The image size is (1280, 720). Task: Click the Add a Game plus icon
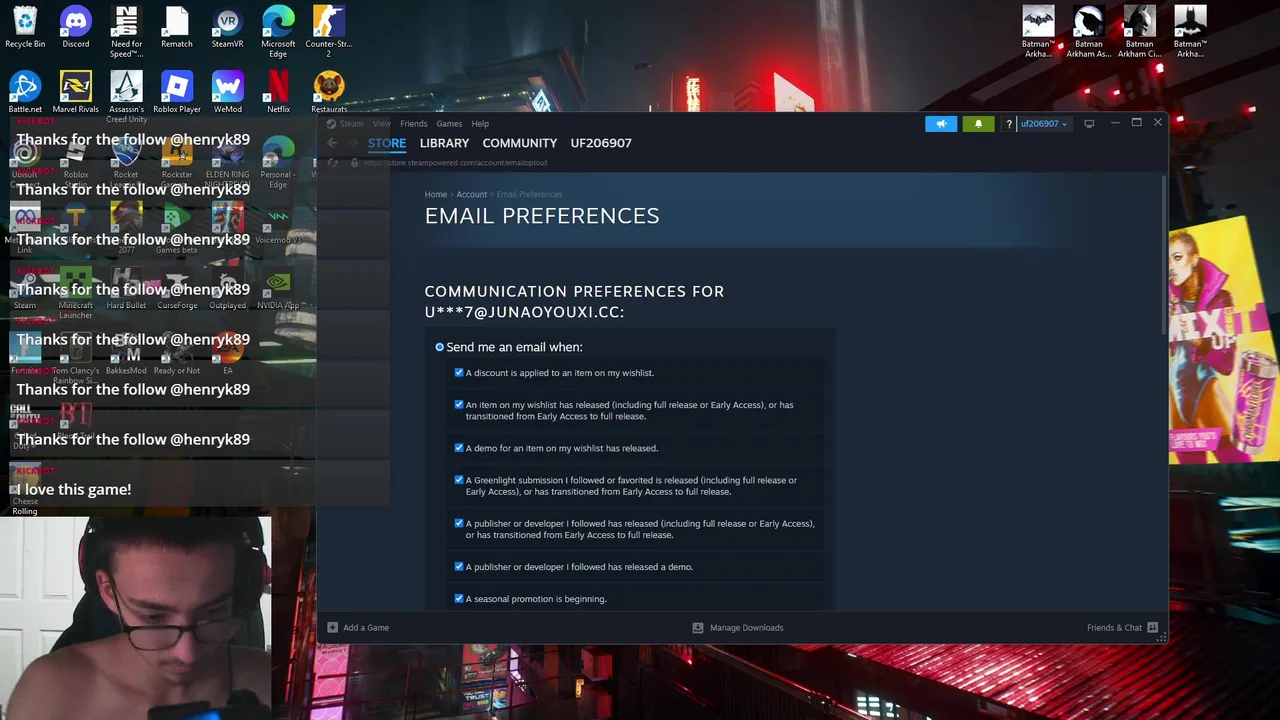tap(333, 627)
